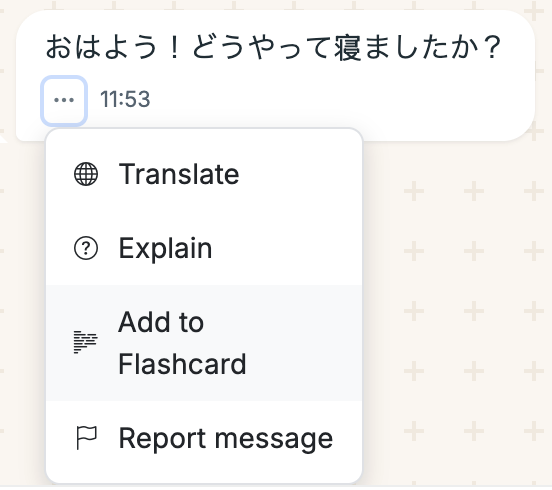
Task: Click the flashcard stack icon
Action: point(86,342)
